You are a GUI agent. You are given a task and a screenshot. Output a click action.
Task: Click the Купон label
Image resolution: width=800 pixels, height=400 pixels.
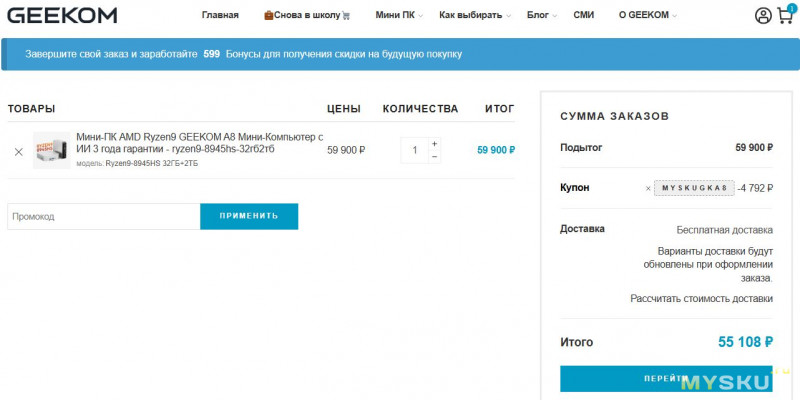(575, 188)
